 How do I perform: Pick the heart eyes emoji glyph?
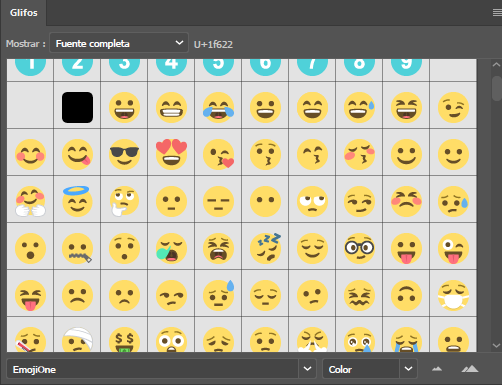171,154
